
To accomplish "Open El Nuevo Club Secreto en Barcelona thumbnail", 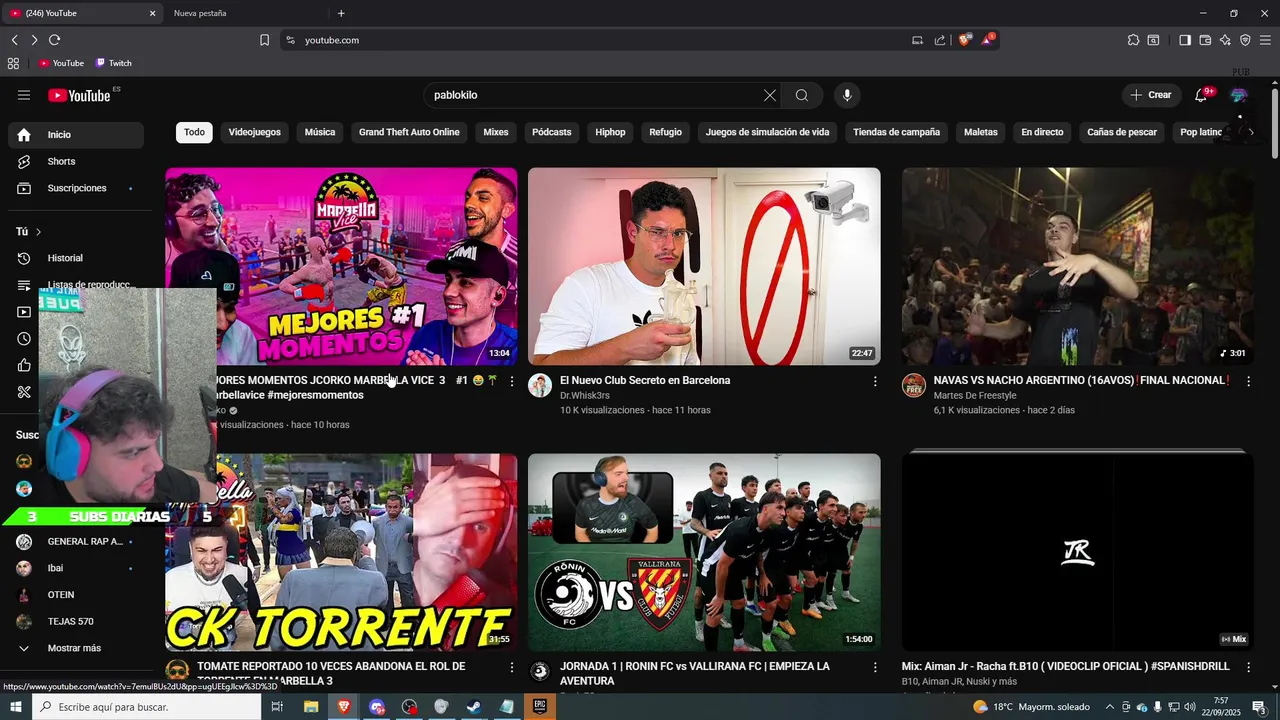I will (704, 266).
